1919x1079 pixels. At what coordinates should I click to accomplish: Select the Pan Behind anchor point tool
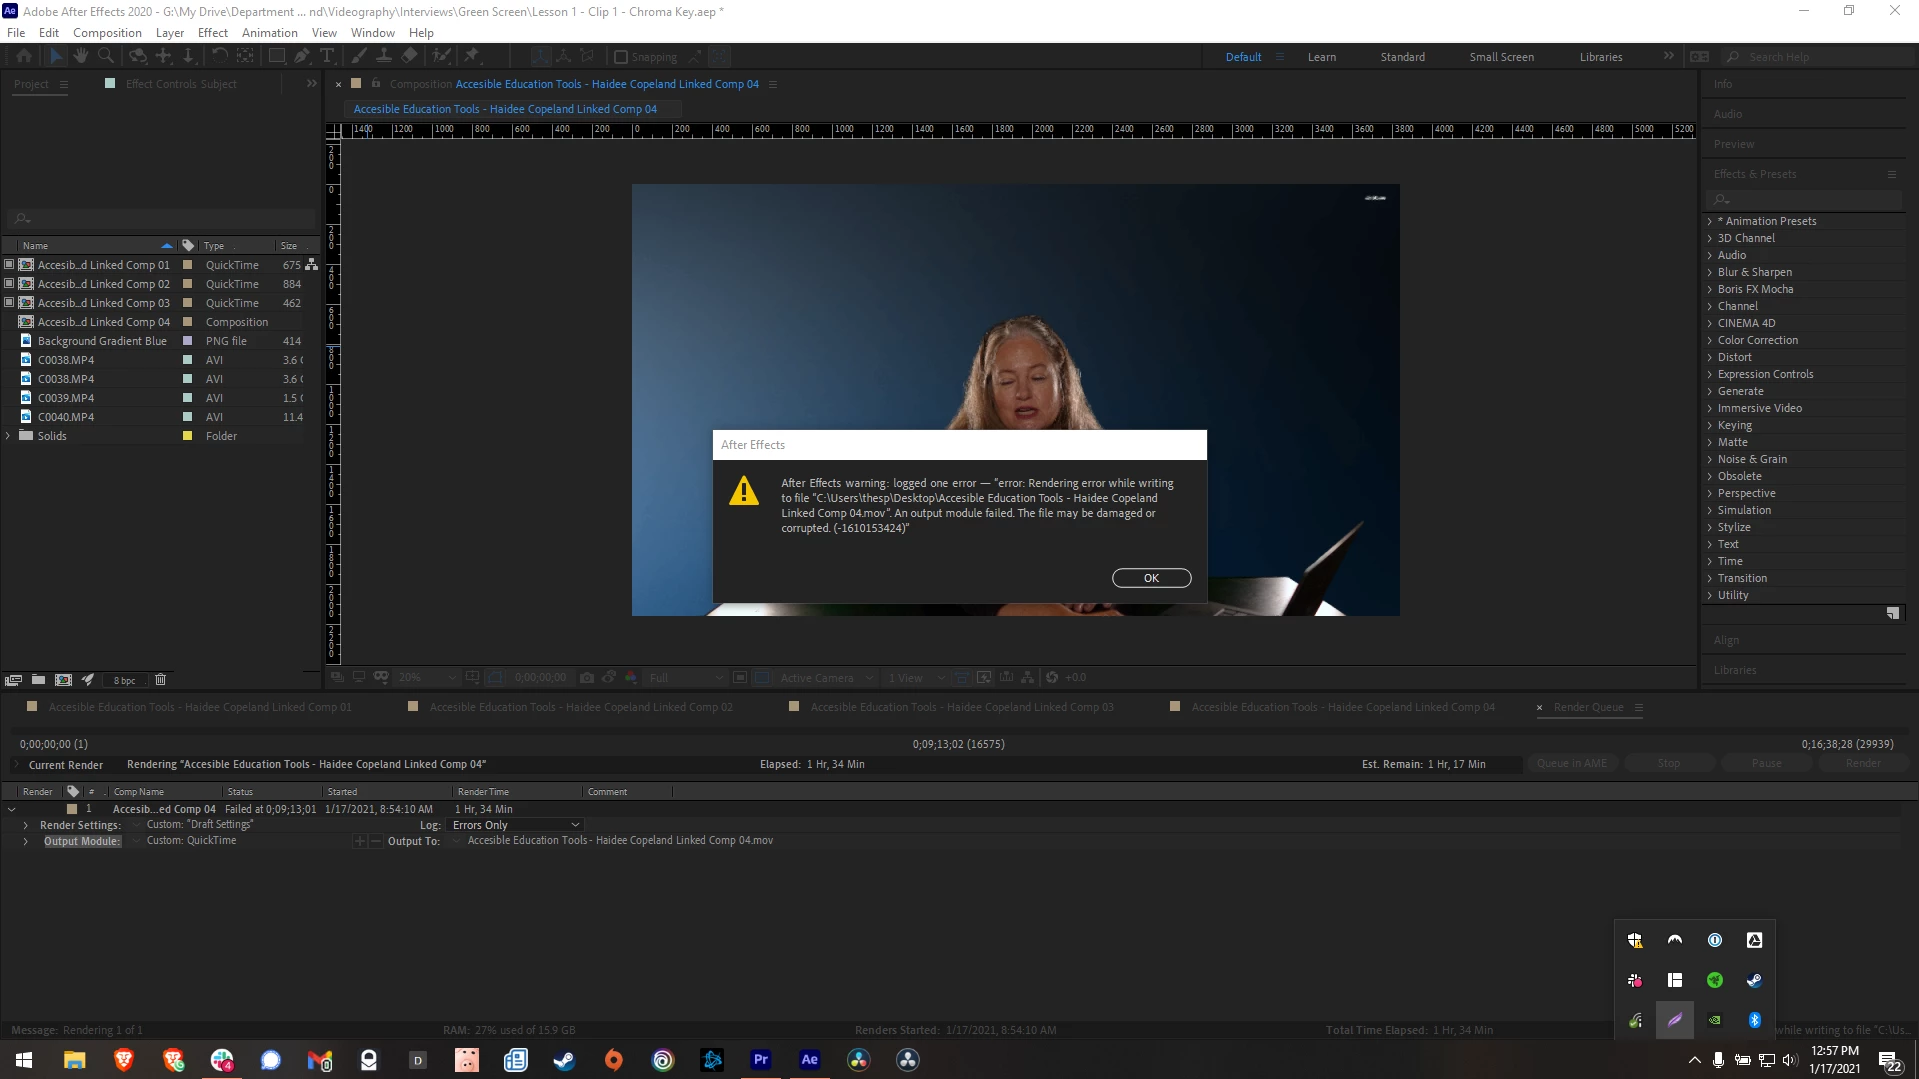click(244, 57)
